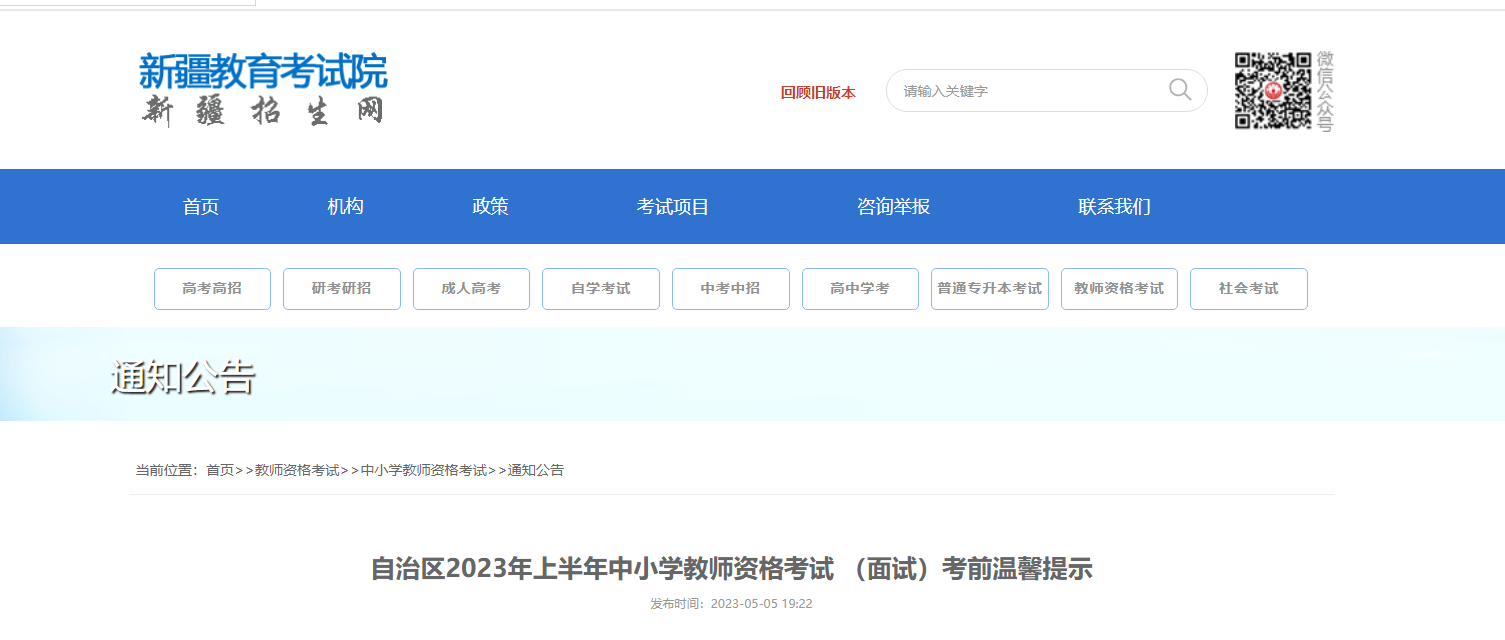Image resolution: width=1505 pixels, height=640 pixels.
Task: Open the 考试项目 navigation item
Action: coord(673,207)
